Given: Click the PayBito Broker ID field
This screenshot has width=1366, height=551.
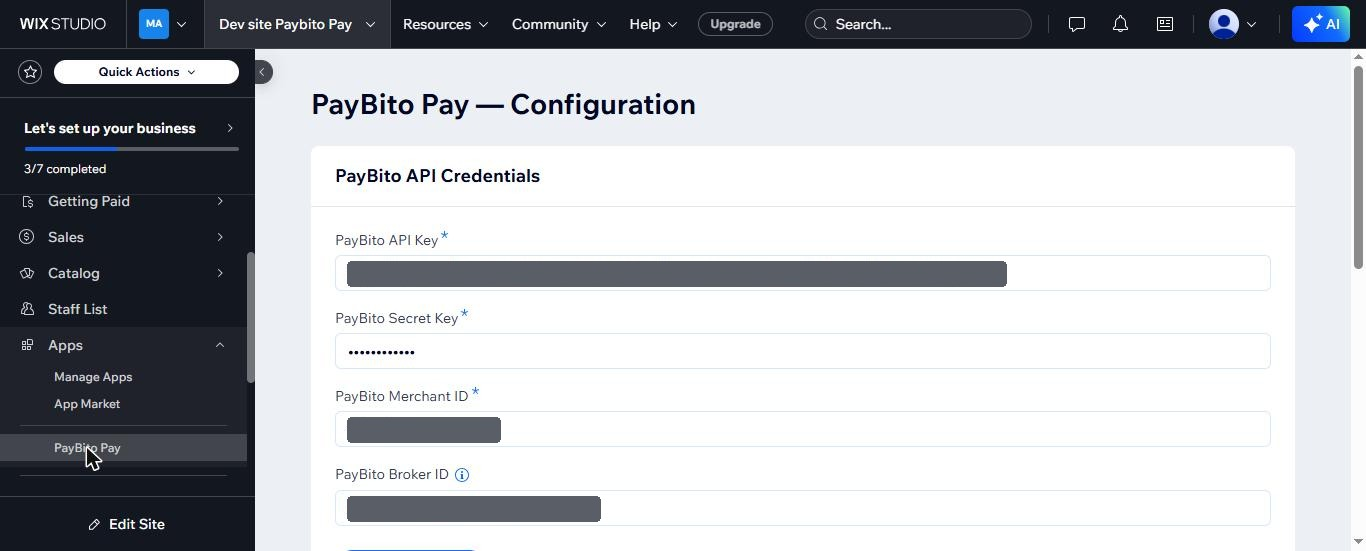Looking at the screenshot, I should pos(803,508).
